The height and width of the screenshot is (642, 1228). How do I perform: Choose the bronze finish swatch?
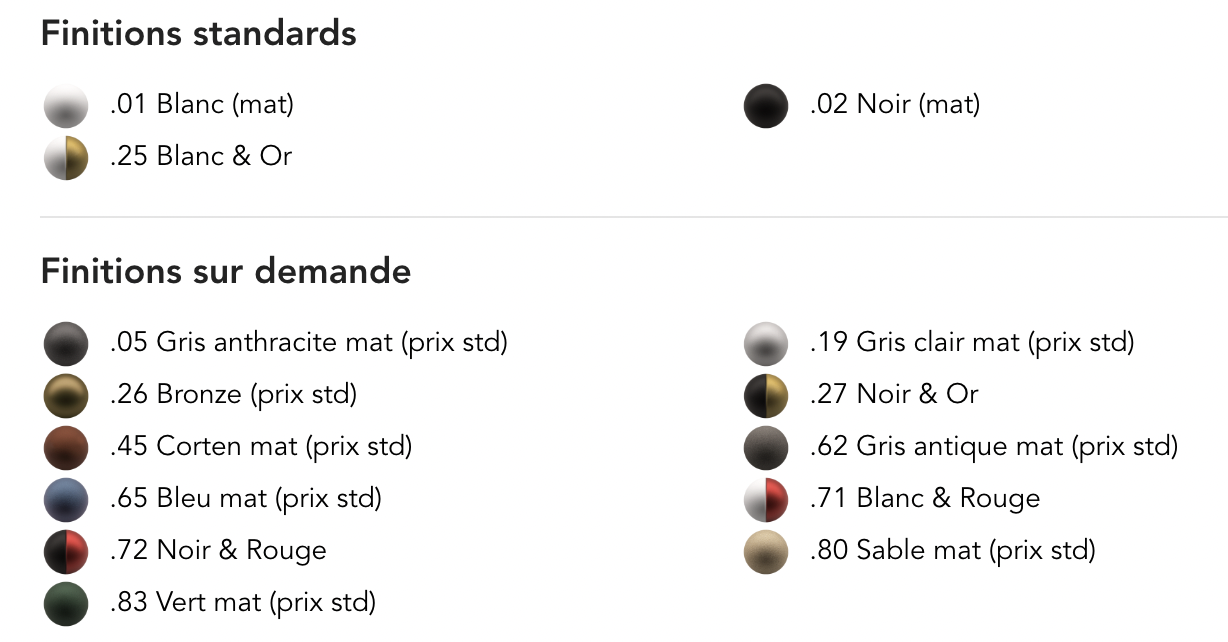coord(66,395)
